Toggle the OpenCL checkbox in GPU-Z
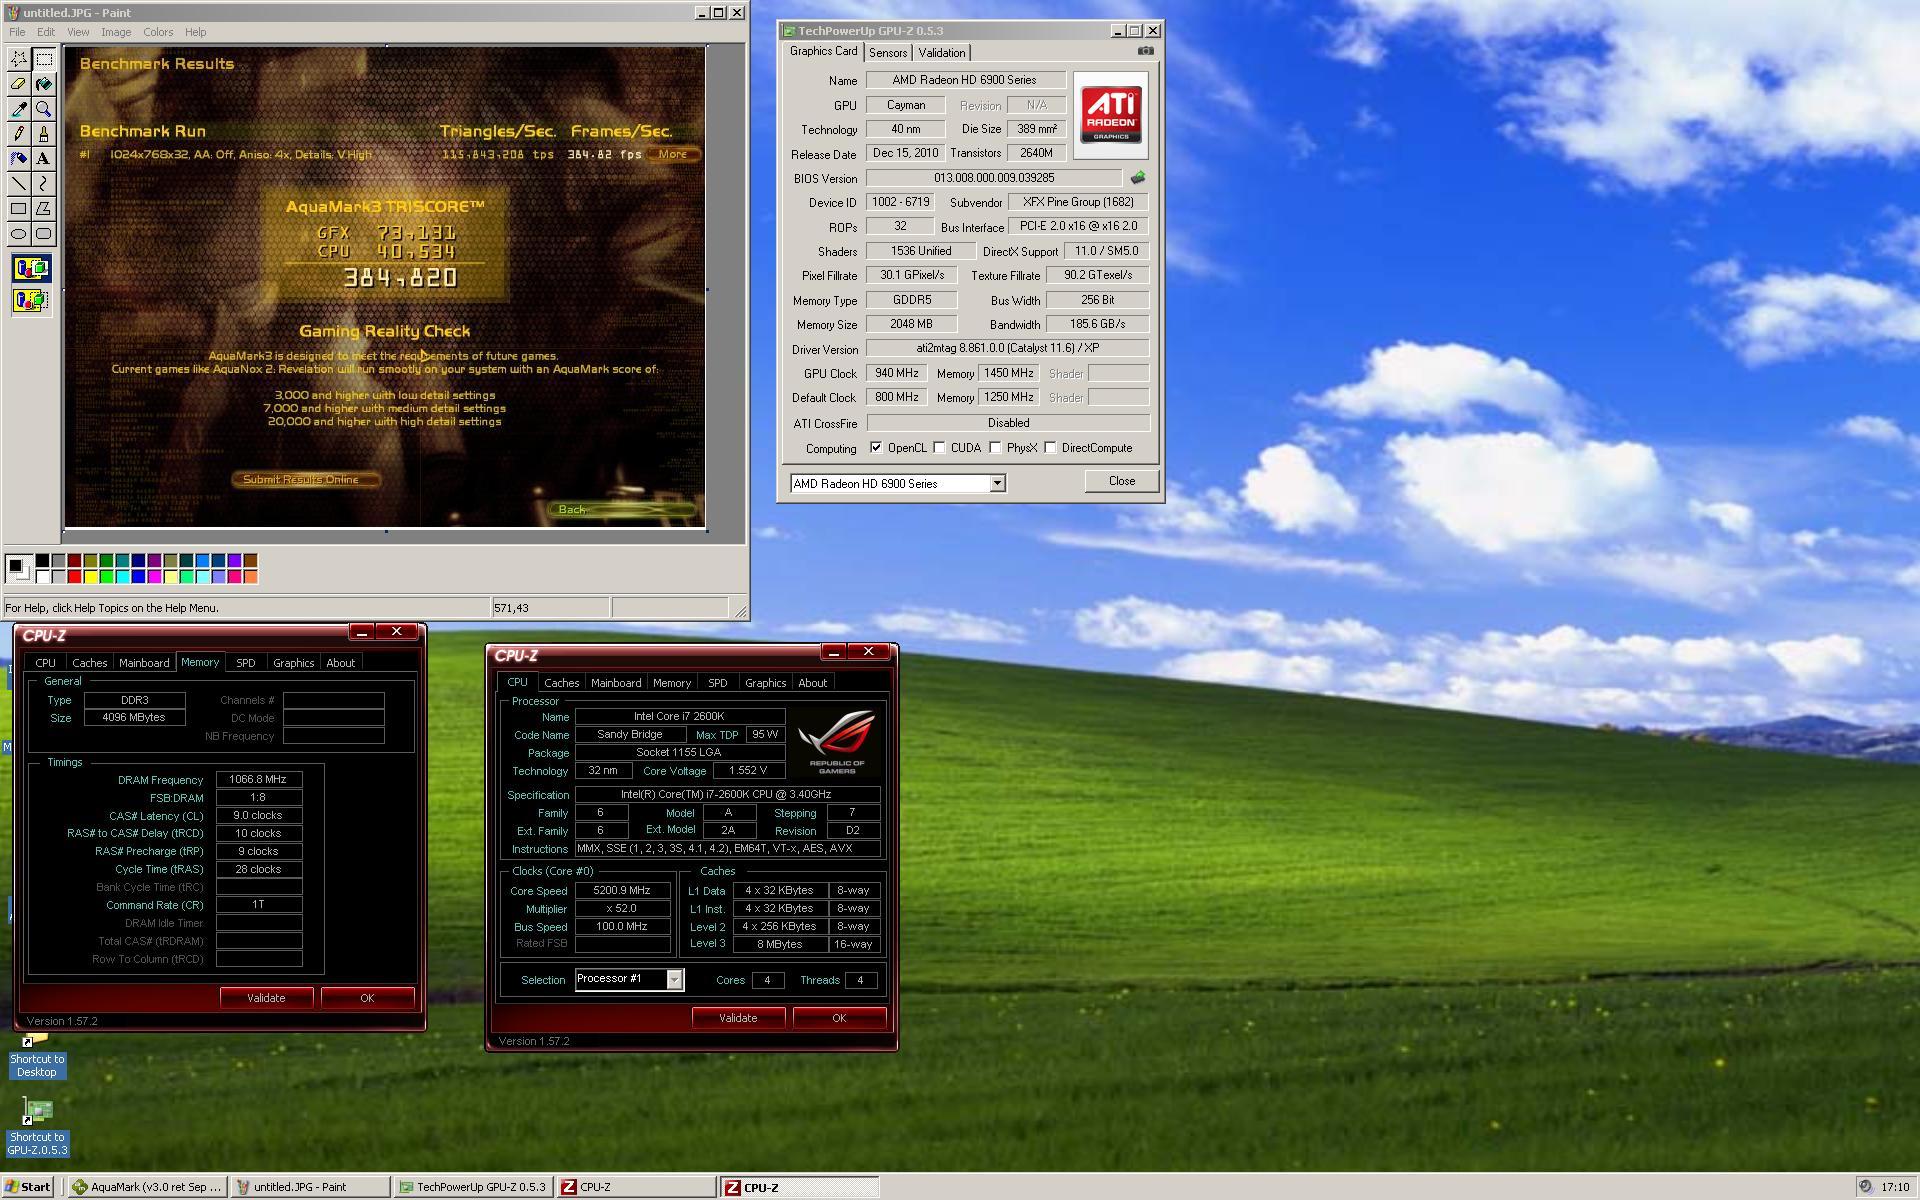This screenshot has height=1200, width=1920. pyautogui.click(x=876, y=448)
